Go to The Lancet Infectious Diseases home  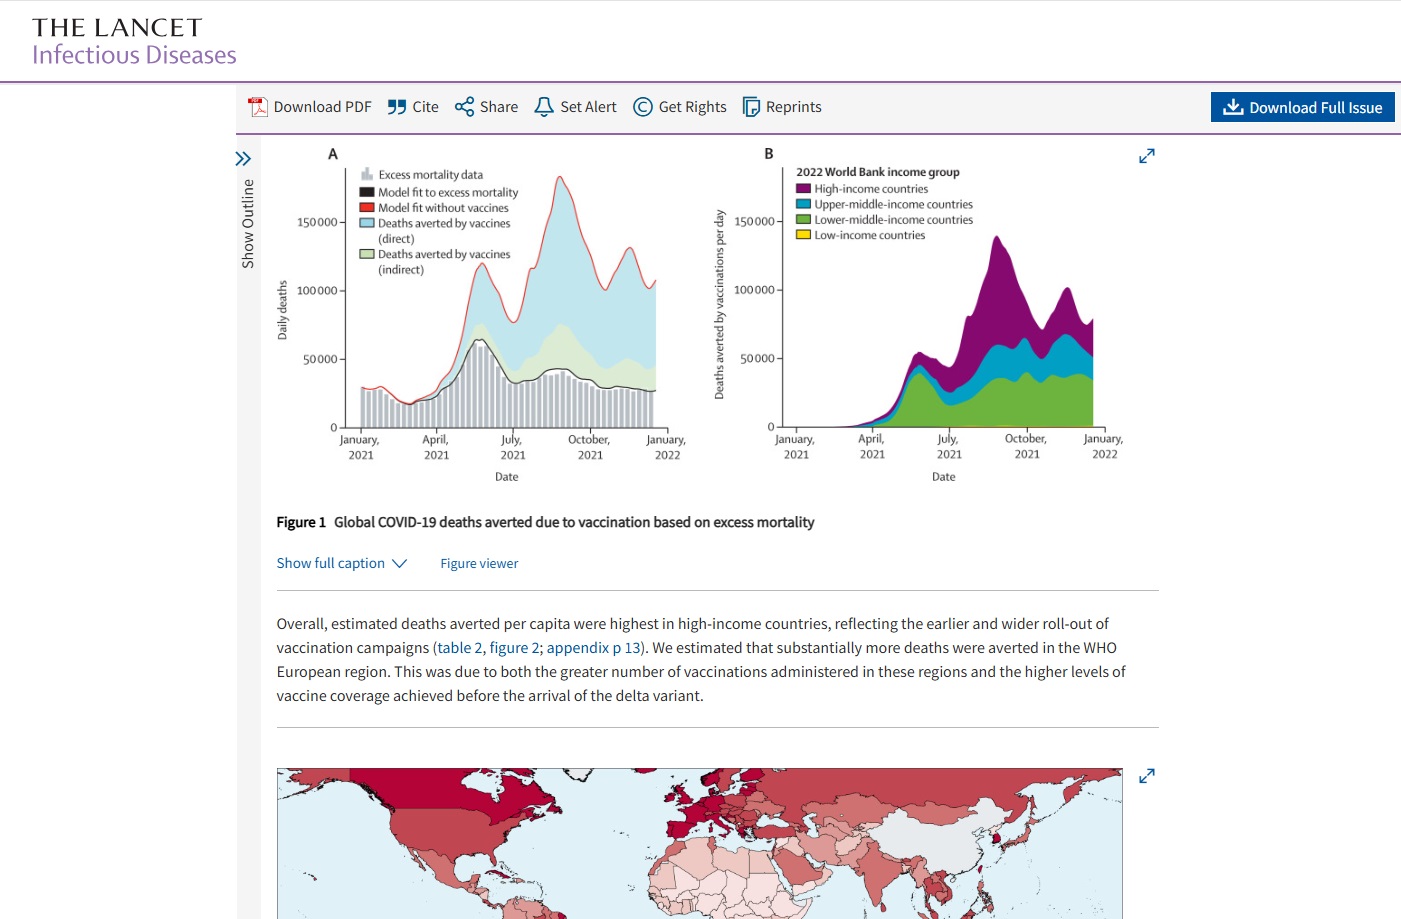click(134, 42)
